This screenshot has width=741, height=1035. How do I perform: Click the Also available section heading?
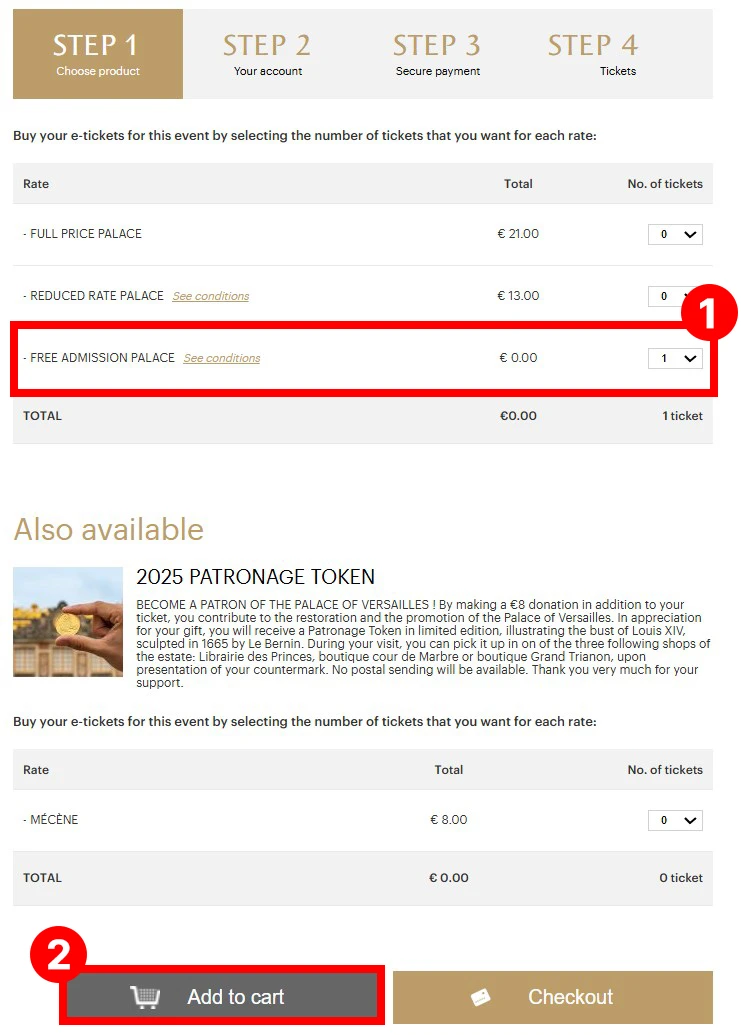point(109,529)
